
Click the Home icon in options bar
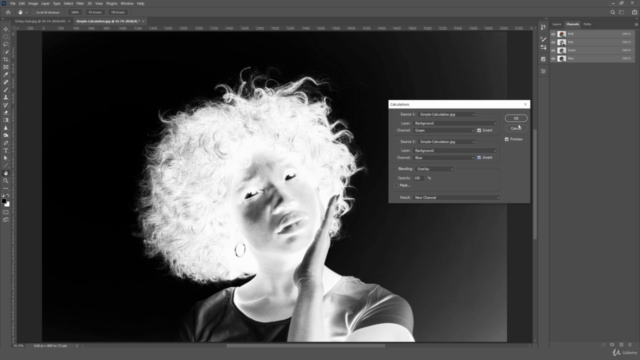coord(8,12)
